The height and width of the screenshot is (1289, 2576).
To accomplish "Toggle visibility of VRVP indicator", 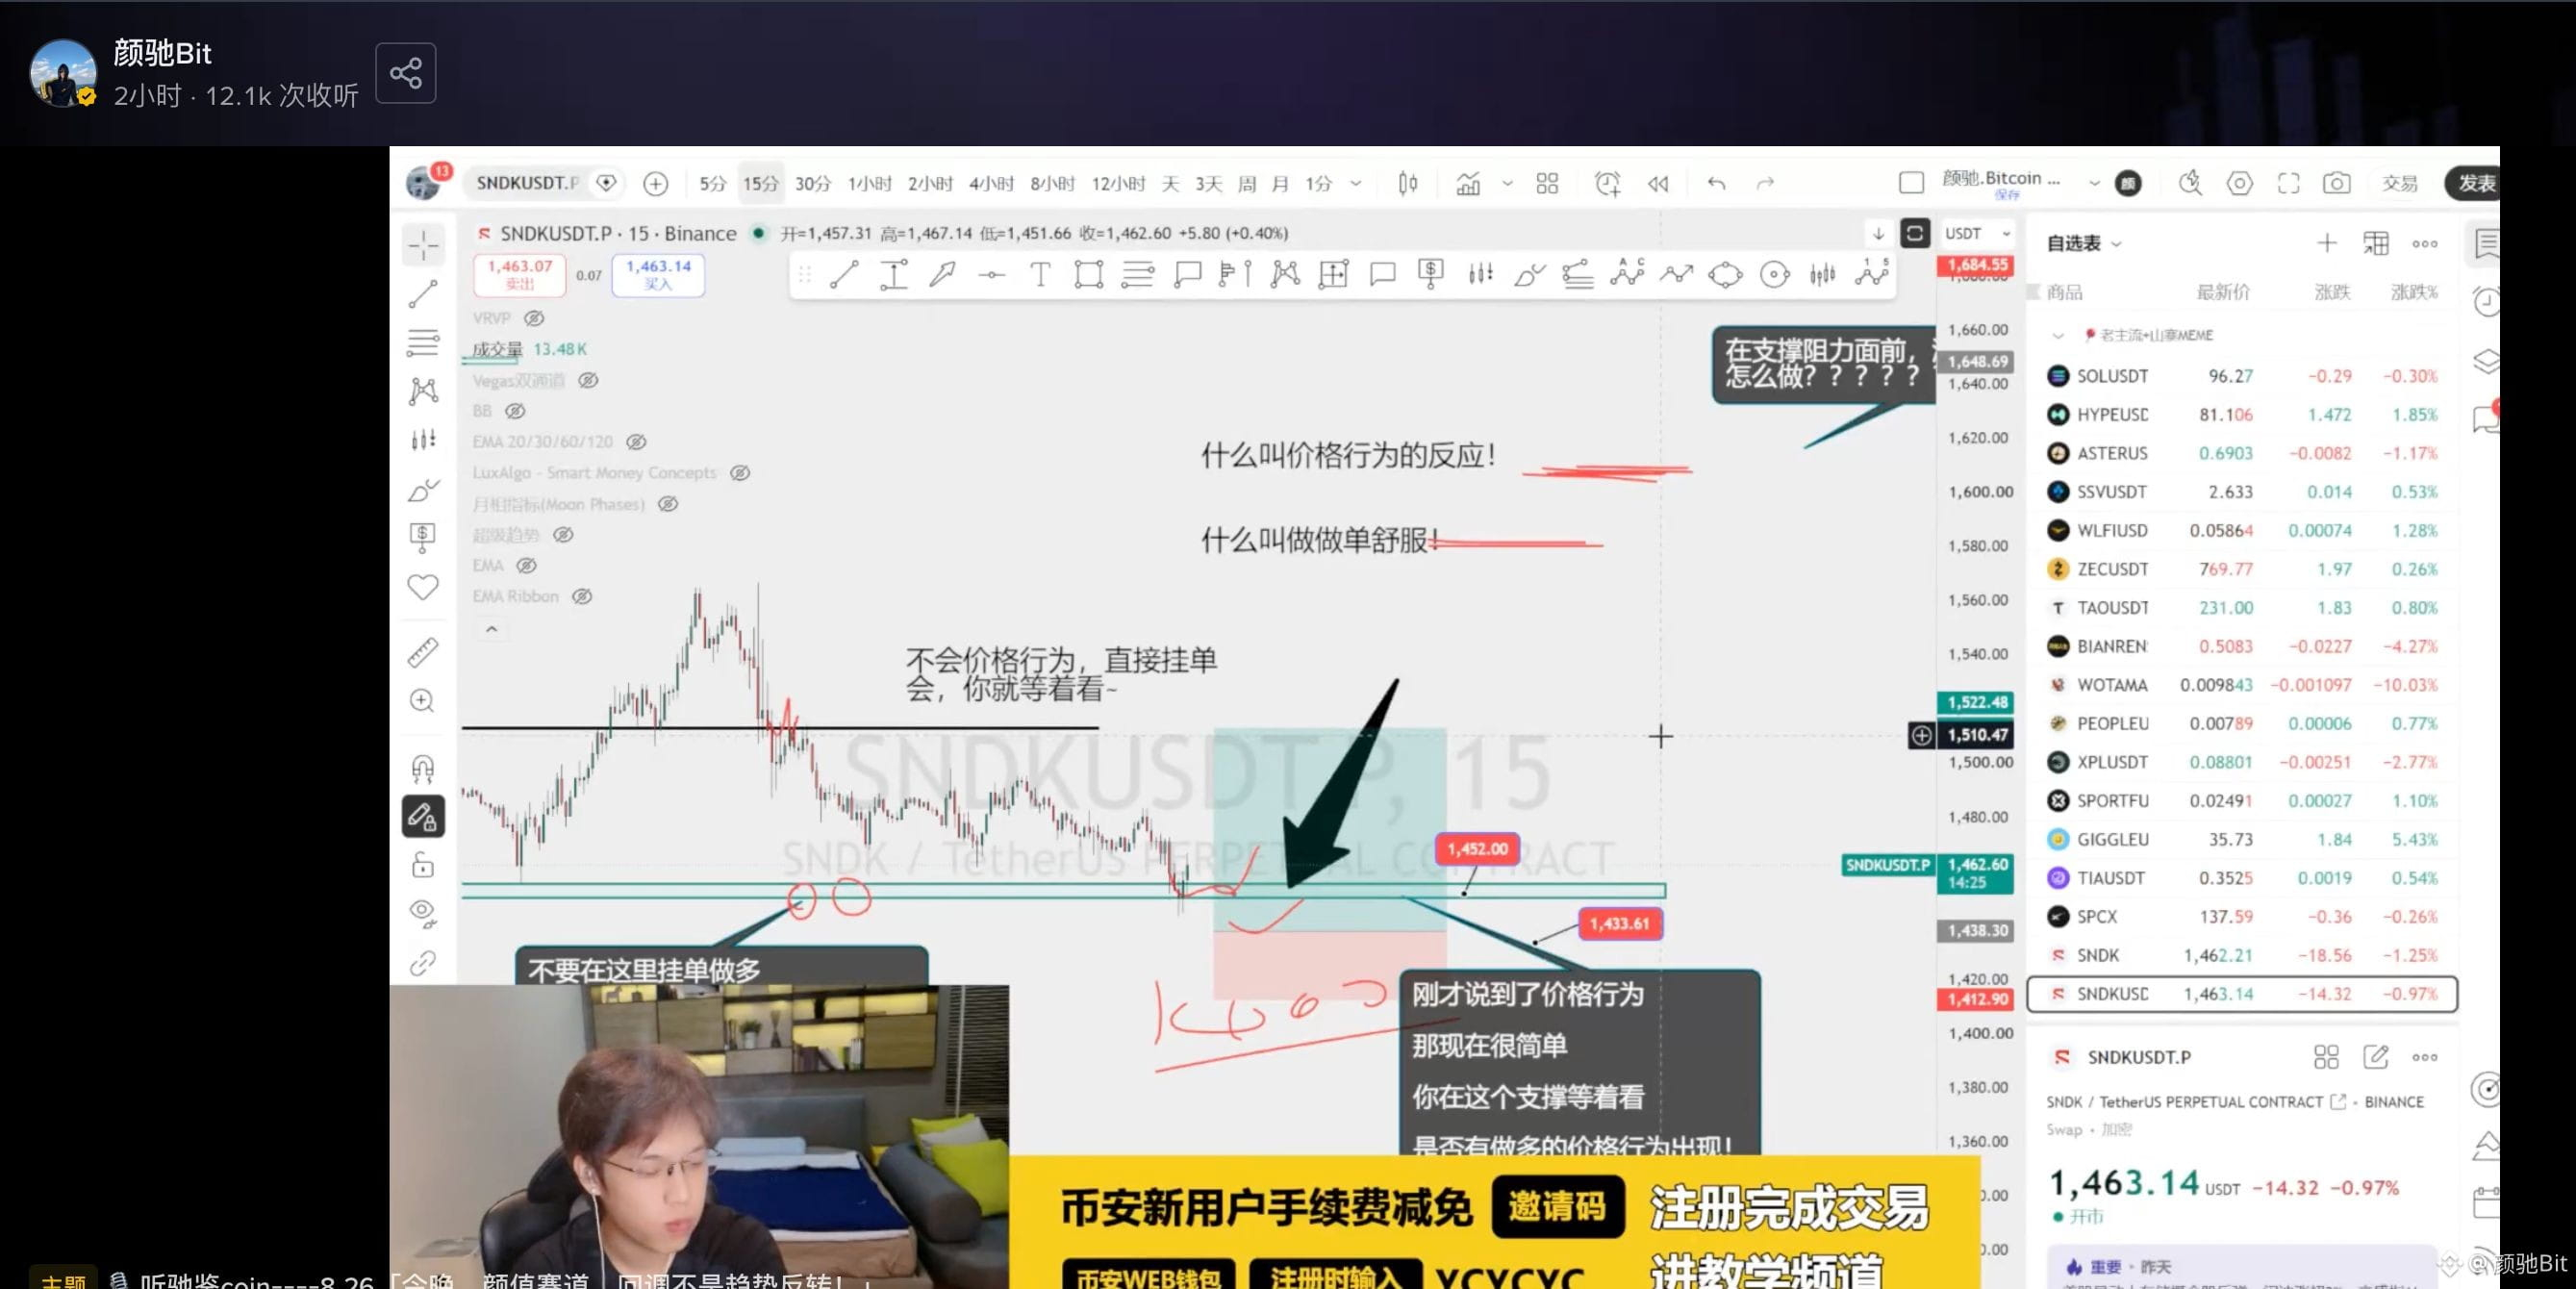I will click(534, 318).
